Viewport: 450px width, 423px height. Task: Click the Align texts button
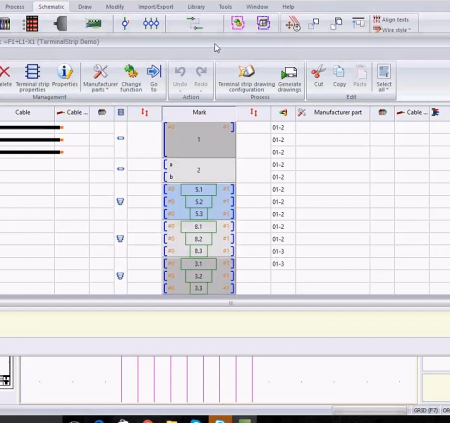pos(391,20)
